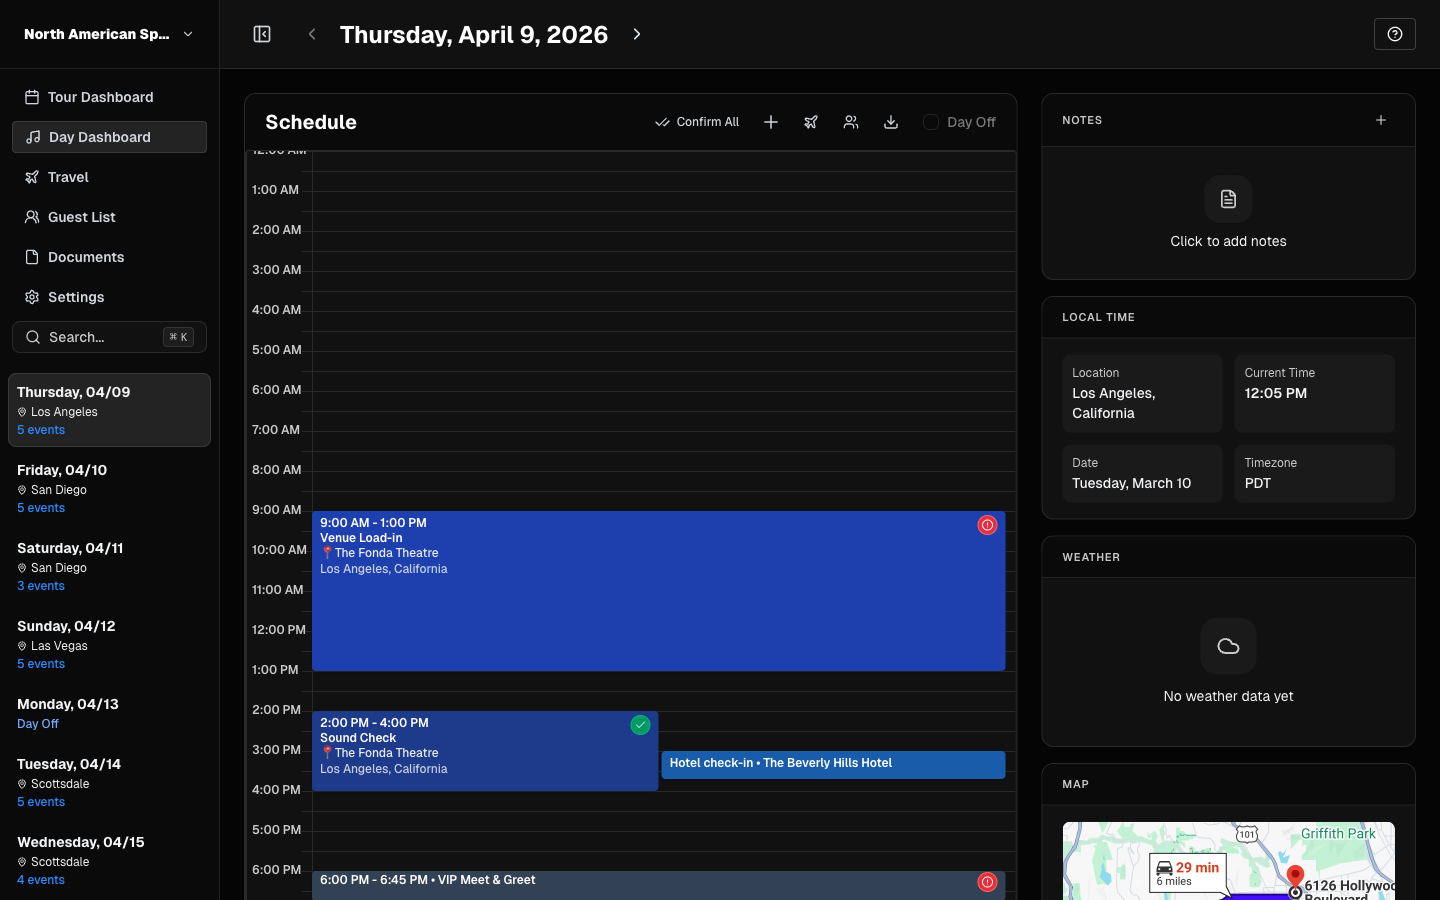Open the help icon in the top right corner
Viewport: 1440px width, 900px height.
[x=1394, y=33]
